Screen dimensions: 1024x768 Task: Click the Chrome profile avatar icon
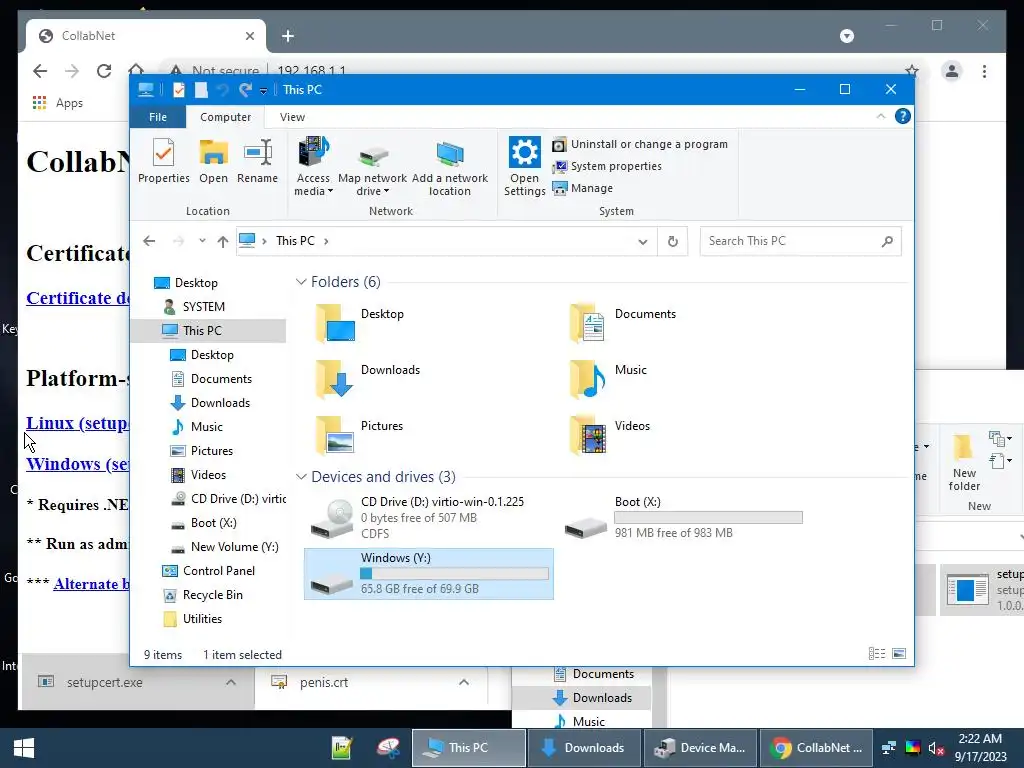tap(952, 71)
